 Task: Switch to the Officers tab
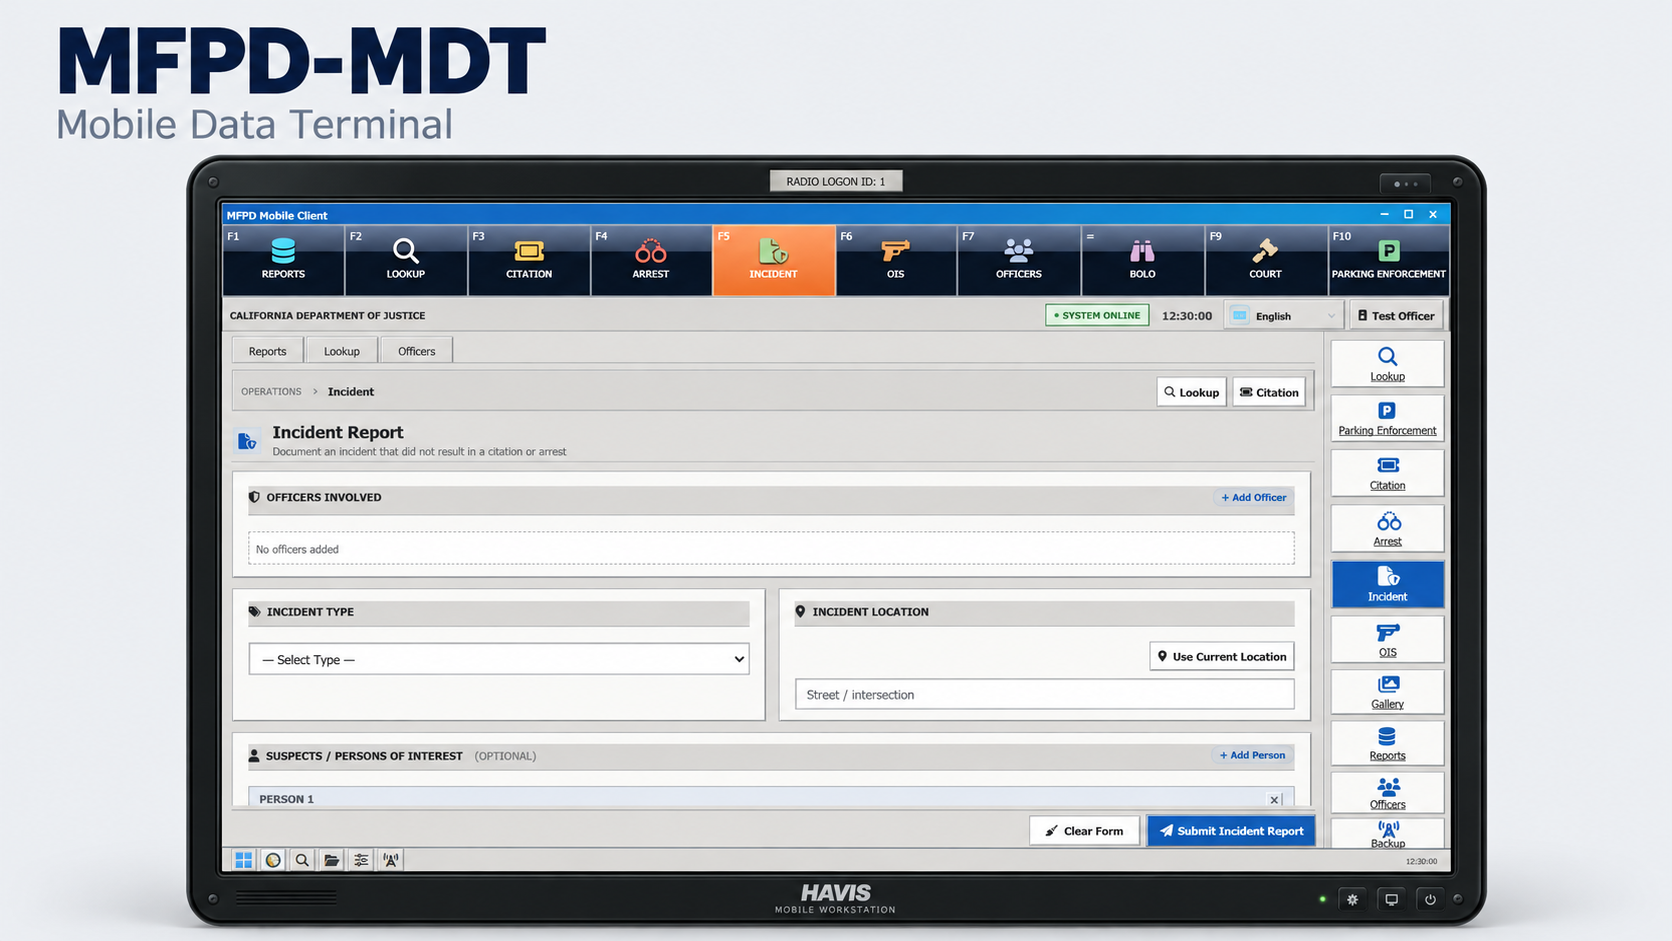tap(416, 351)
